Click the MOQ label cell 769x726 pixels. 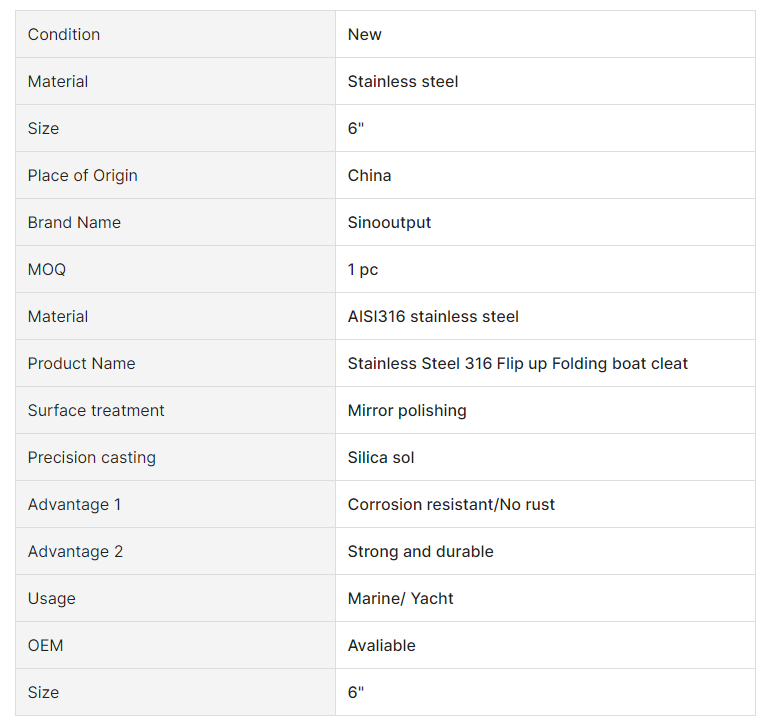point(47,269)
